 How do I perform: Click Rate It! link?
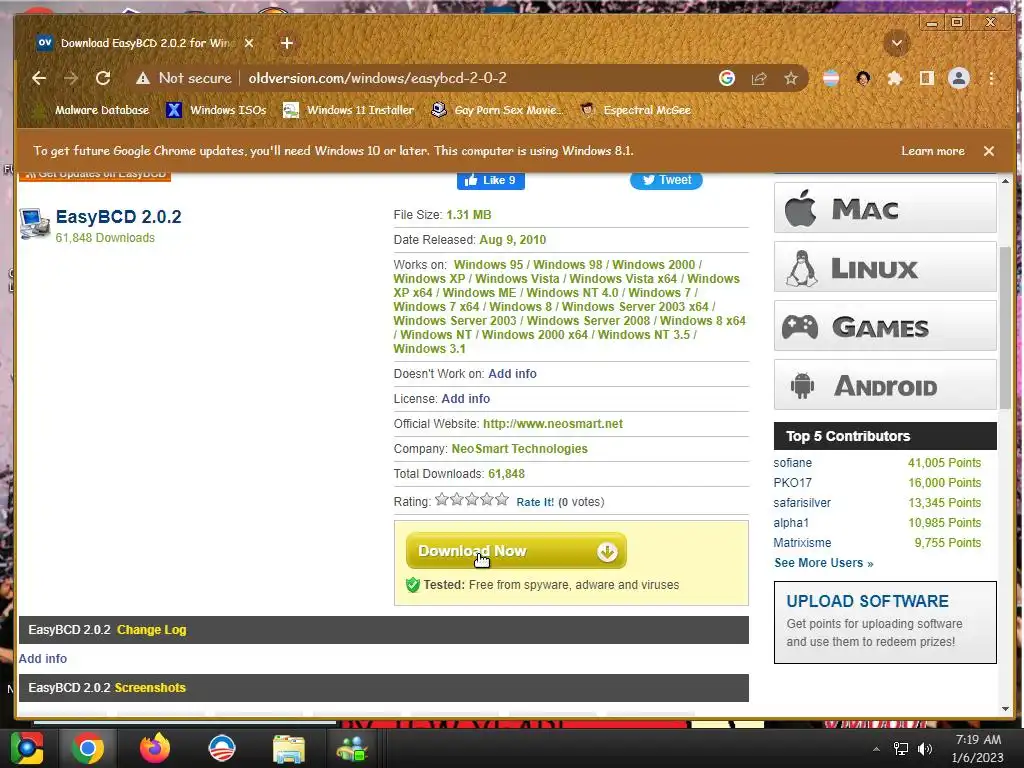tap(535, 502)
